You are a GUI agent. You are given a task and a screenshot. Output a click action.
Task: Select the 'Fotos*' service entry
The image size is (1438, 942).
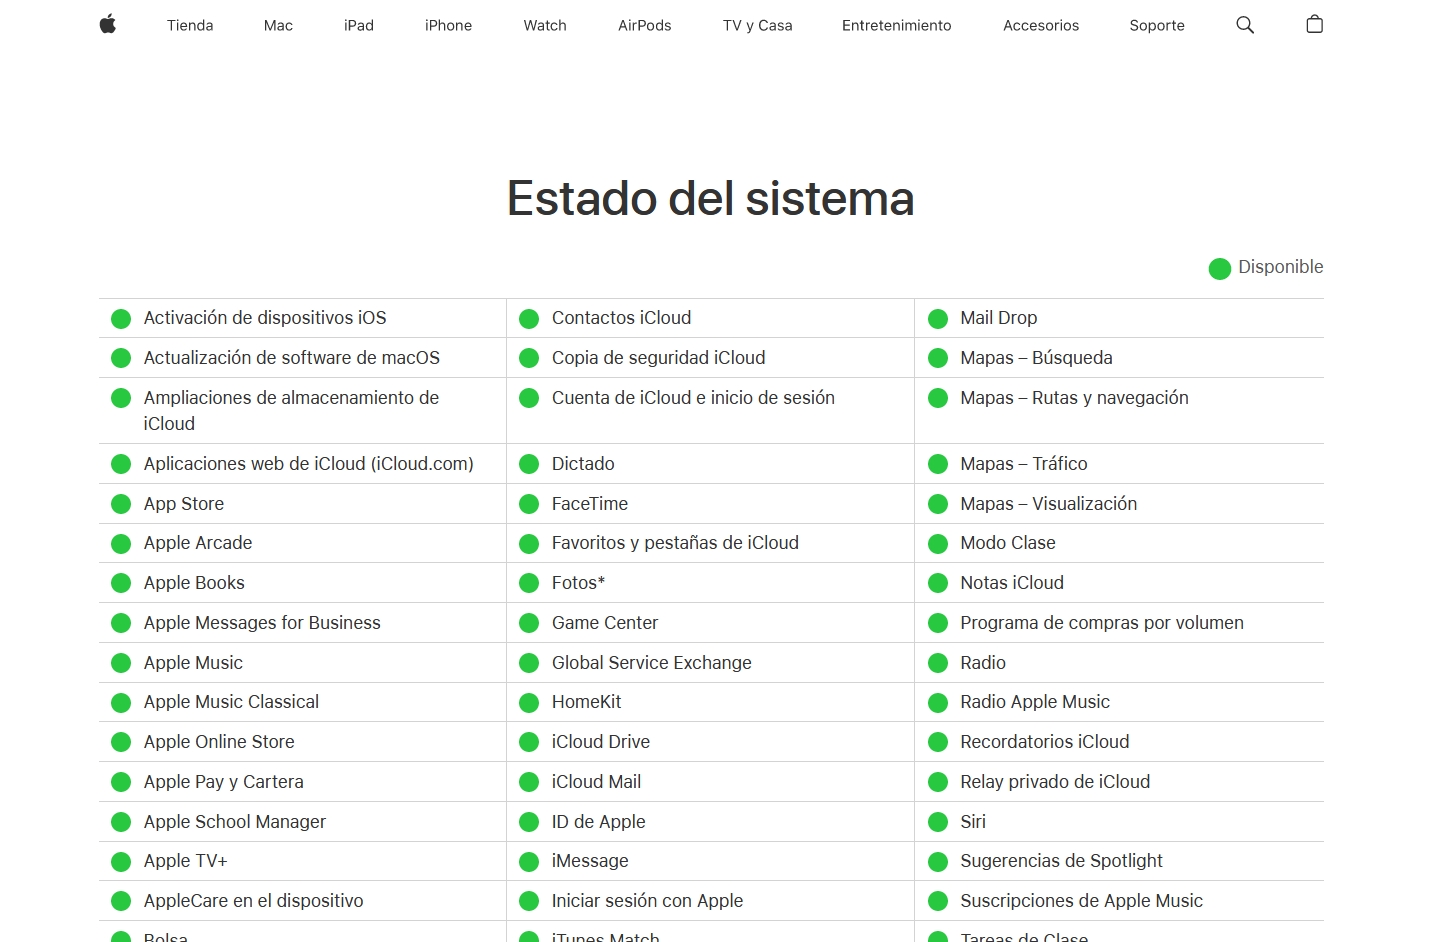coord(578,583)
